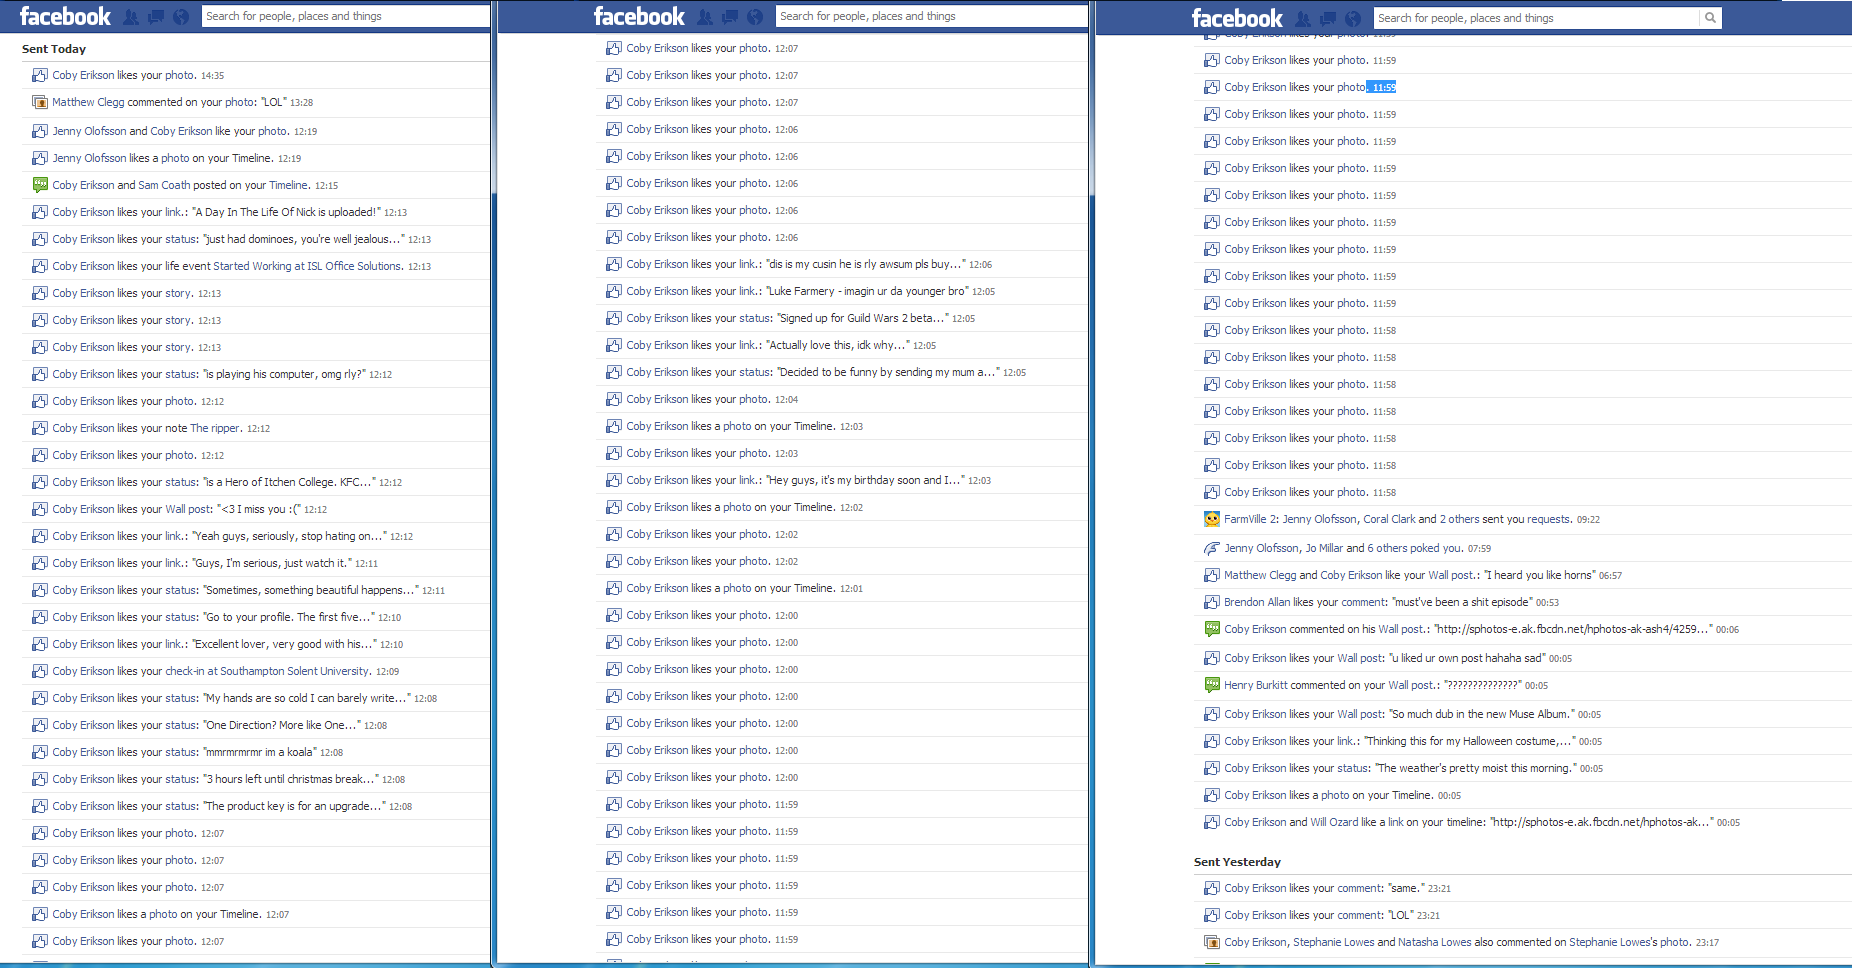The image size is (1852, 968).
Task: Click the magnifier search button in right window
Action: (1710, 18)
